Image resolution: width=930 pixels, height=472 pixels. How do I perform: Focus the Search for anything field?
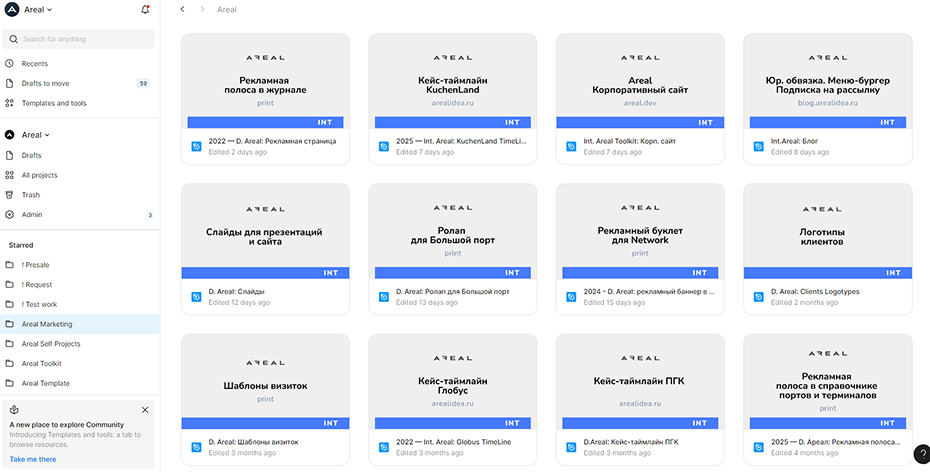tap(85, 39)
